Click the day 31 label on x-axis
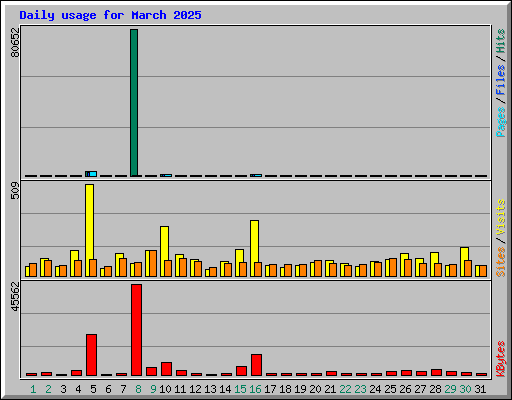This screenshot has width=512, height=400. click(x=480, y=389)
